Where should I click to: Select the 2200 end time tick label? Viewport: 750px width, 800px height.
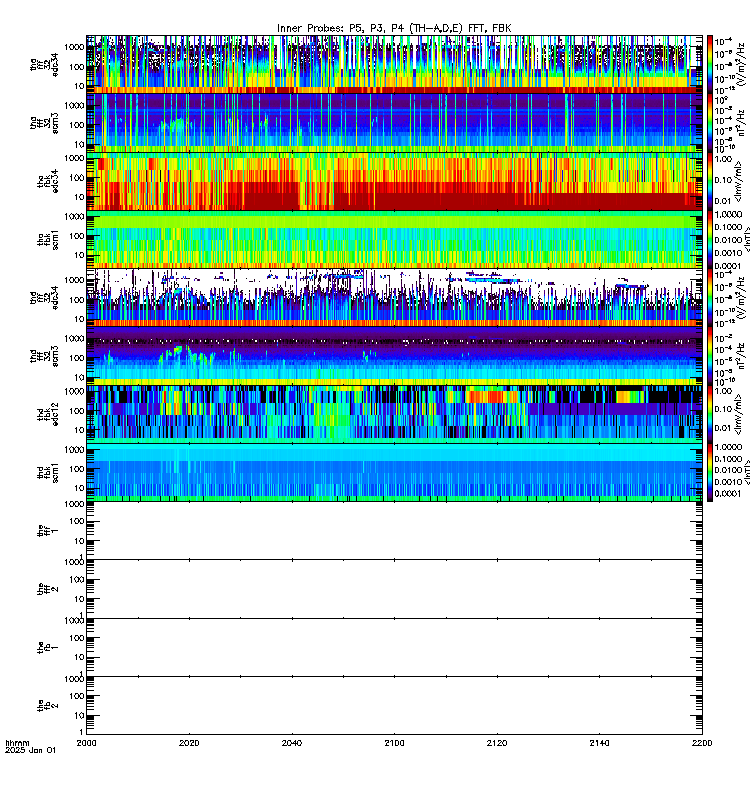pyautogui.click(x=702, y=743)
